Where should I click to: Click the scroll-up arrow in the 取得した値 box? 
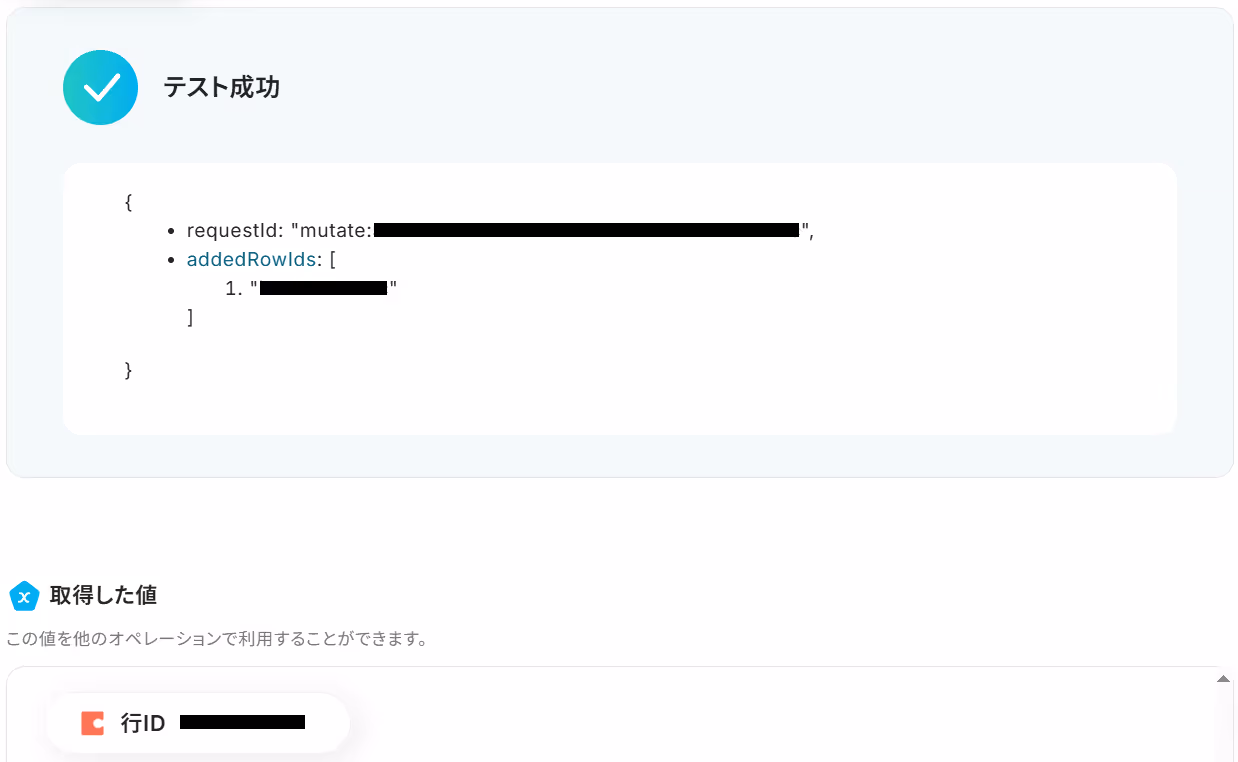(1223, 678)
